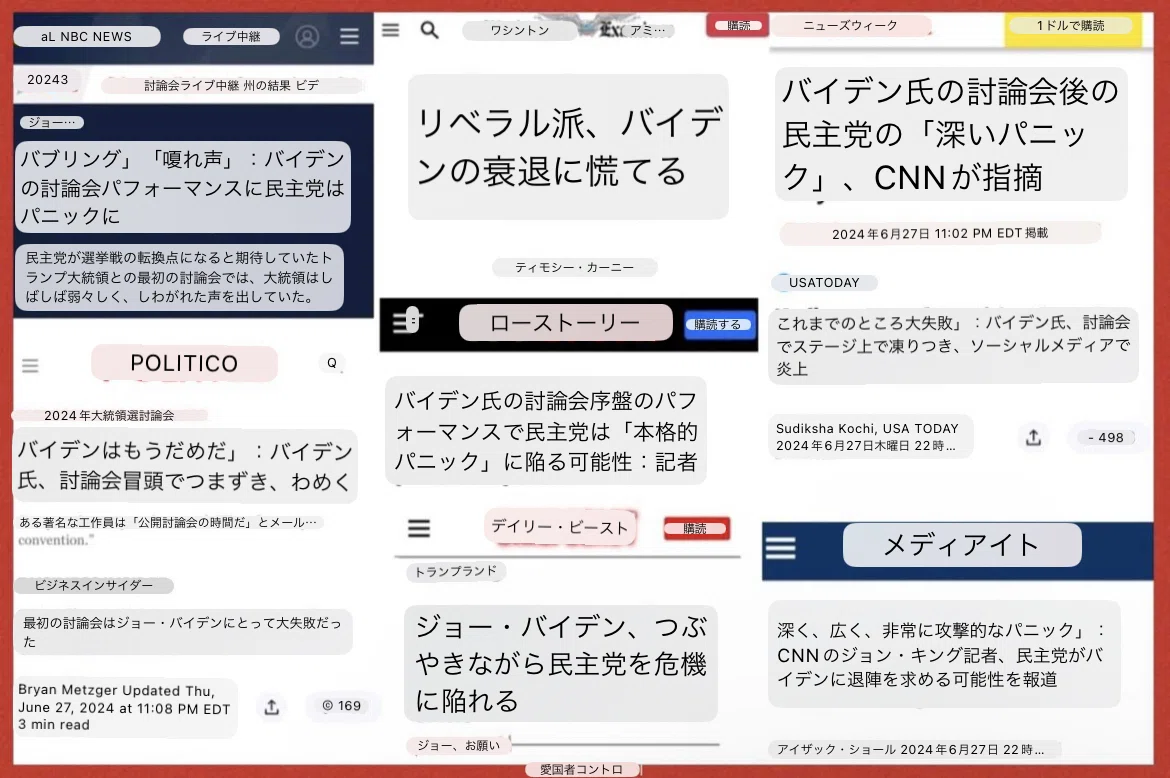Click the アイザック・ショール byline
The height and width of the screenshot is (778, 1170).
[915, 750]
